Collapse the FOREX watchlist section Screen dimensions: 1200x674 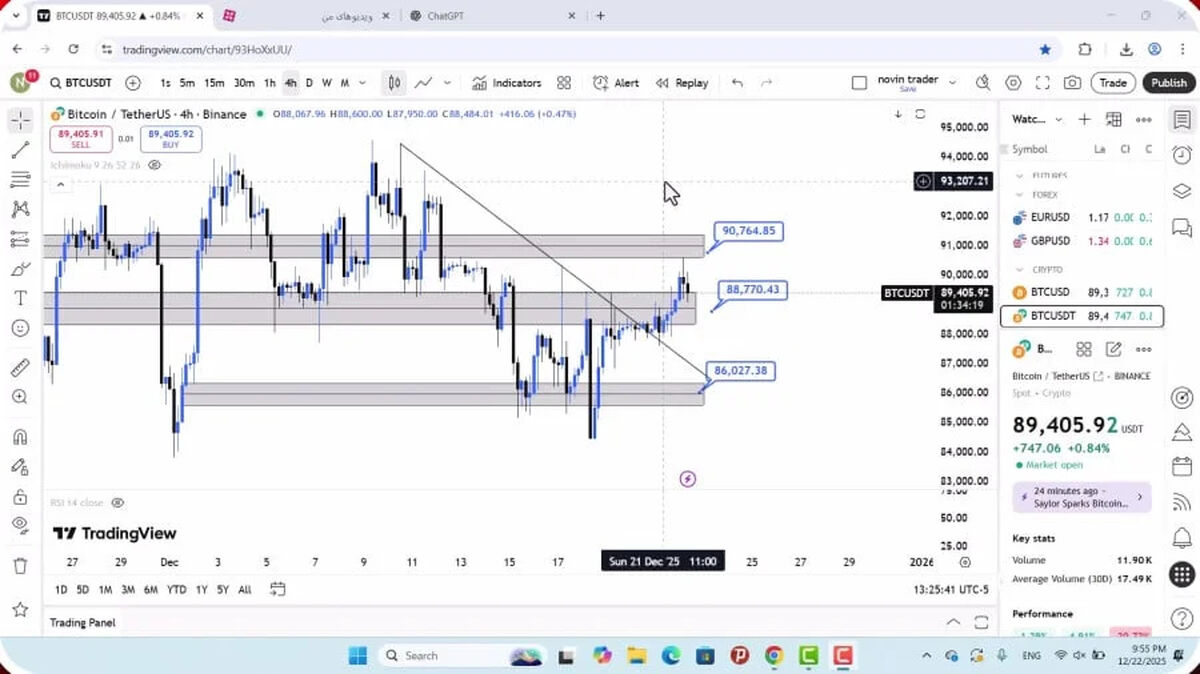click(1020, 195)
